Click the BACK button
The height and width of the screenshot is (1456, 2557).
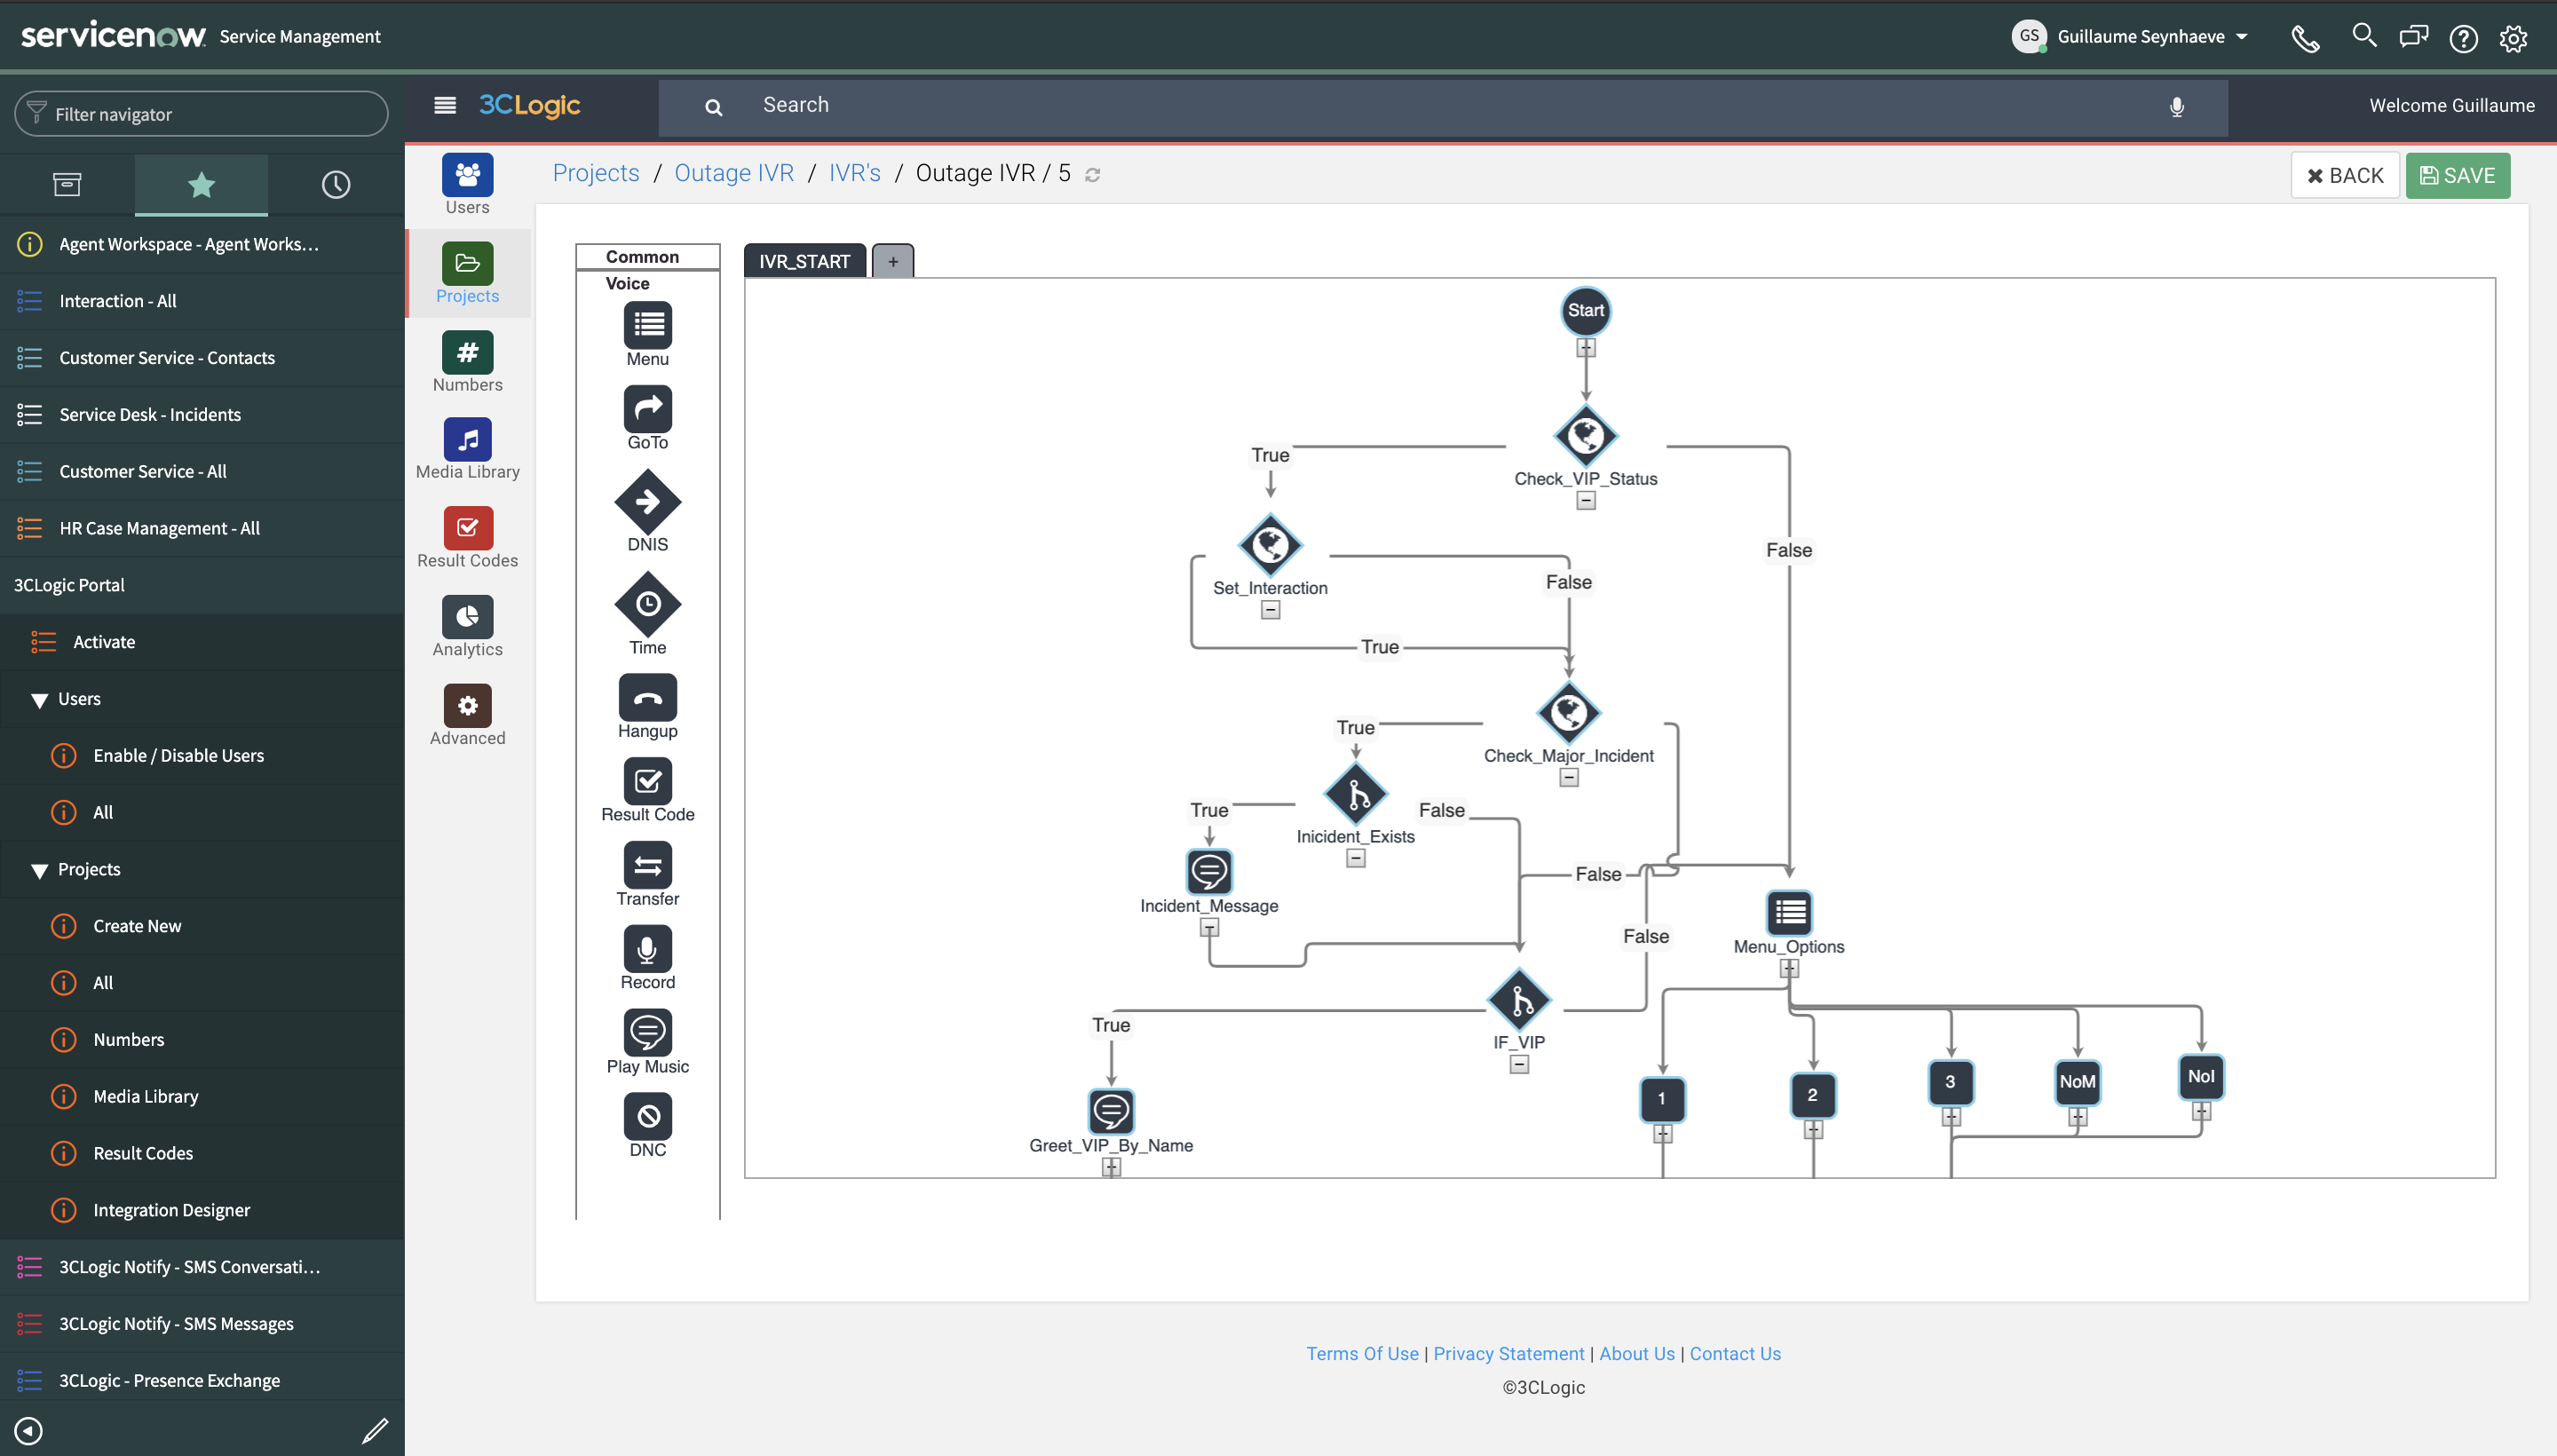click(x=2347, y=174)
